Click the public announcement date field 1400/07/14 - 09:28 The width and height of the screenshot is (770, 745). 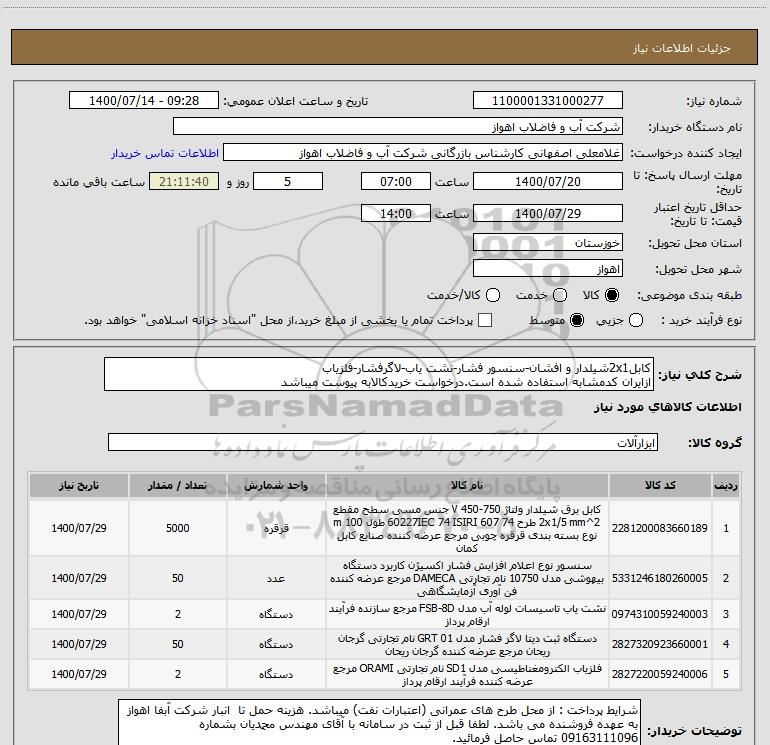(144, 101)
